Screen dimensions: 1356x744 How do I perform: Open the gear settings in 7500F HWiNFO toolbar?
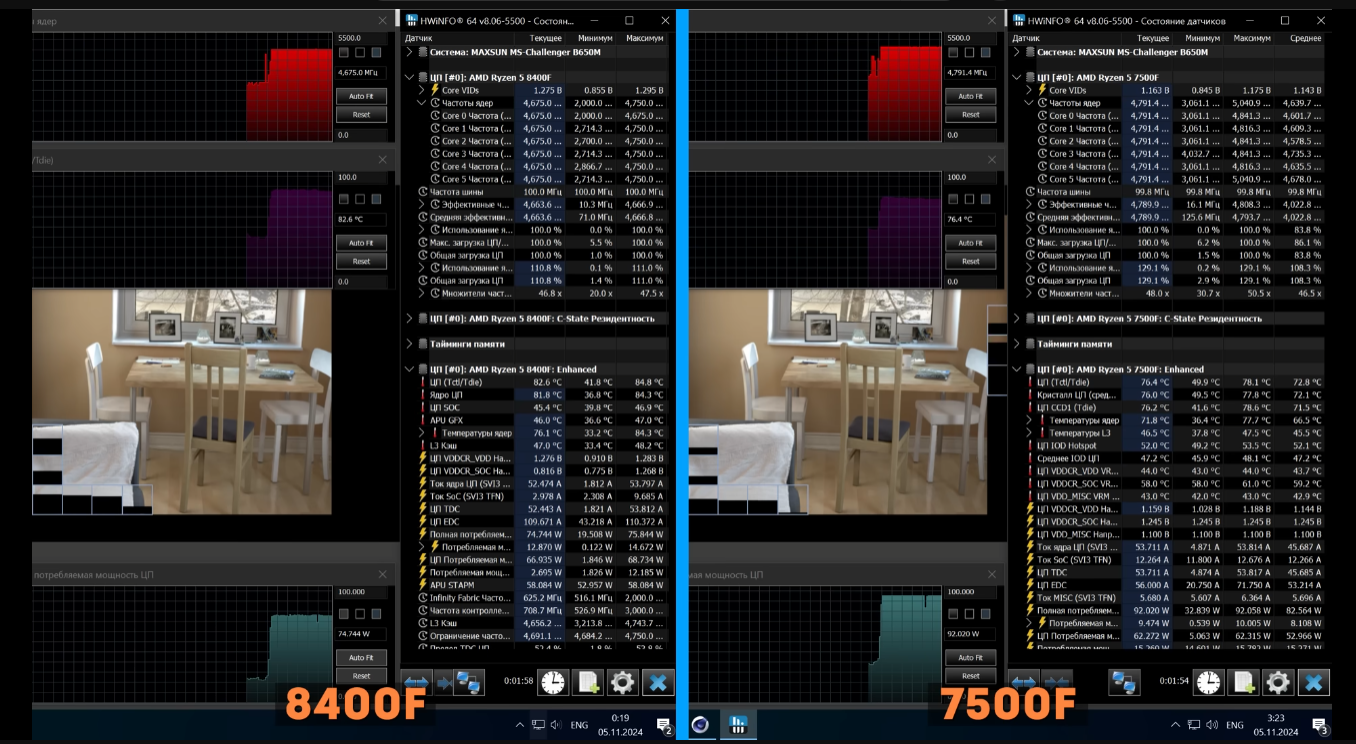[x=1278, y=683]
